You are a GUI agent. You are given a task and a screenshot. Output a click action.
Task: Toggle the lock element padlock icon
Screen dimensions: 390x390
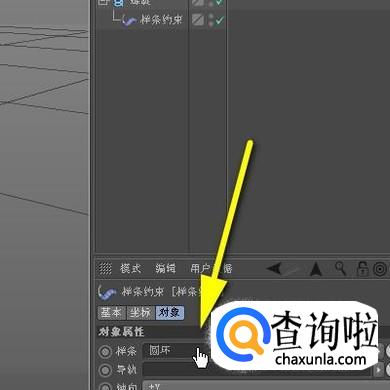pyautogui.click(x=362, y=269)
